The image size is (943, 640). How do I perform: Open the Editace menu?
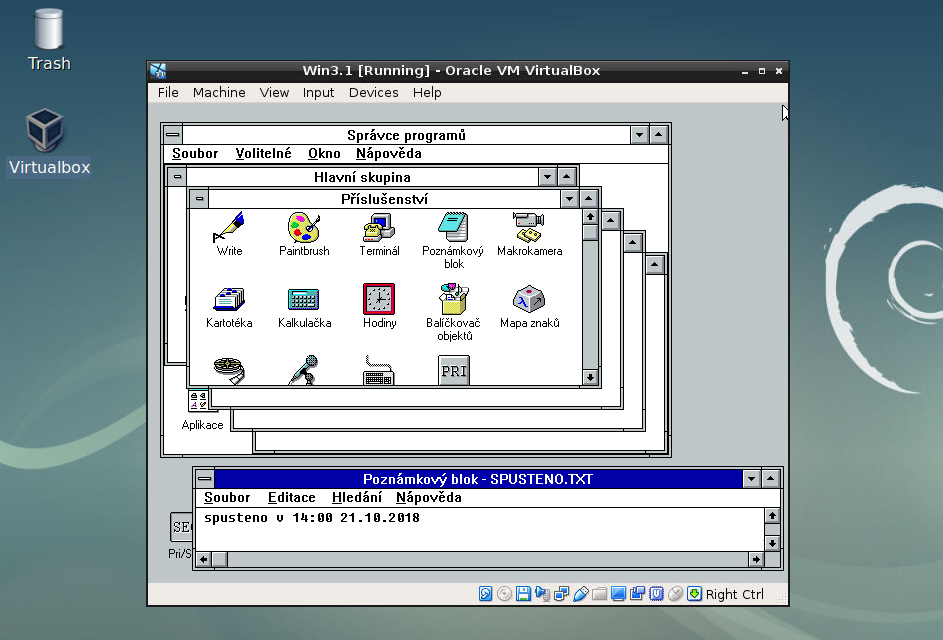point(292,498)
